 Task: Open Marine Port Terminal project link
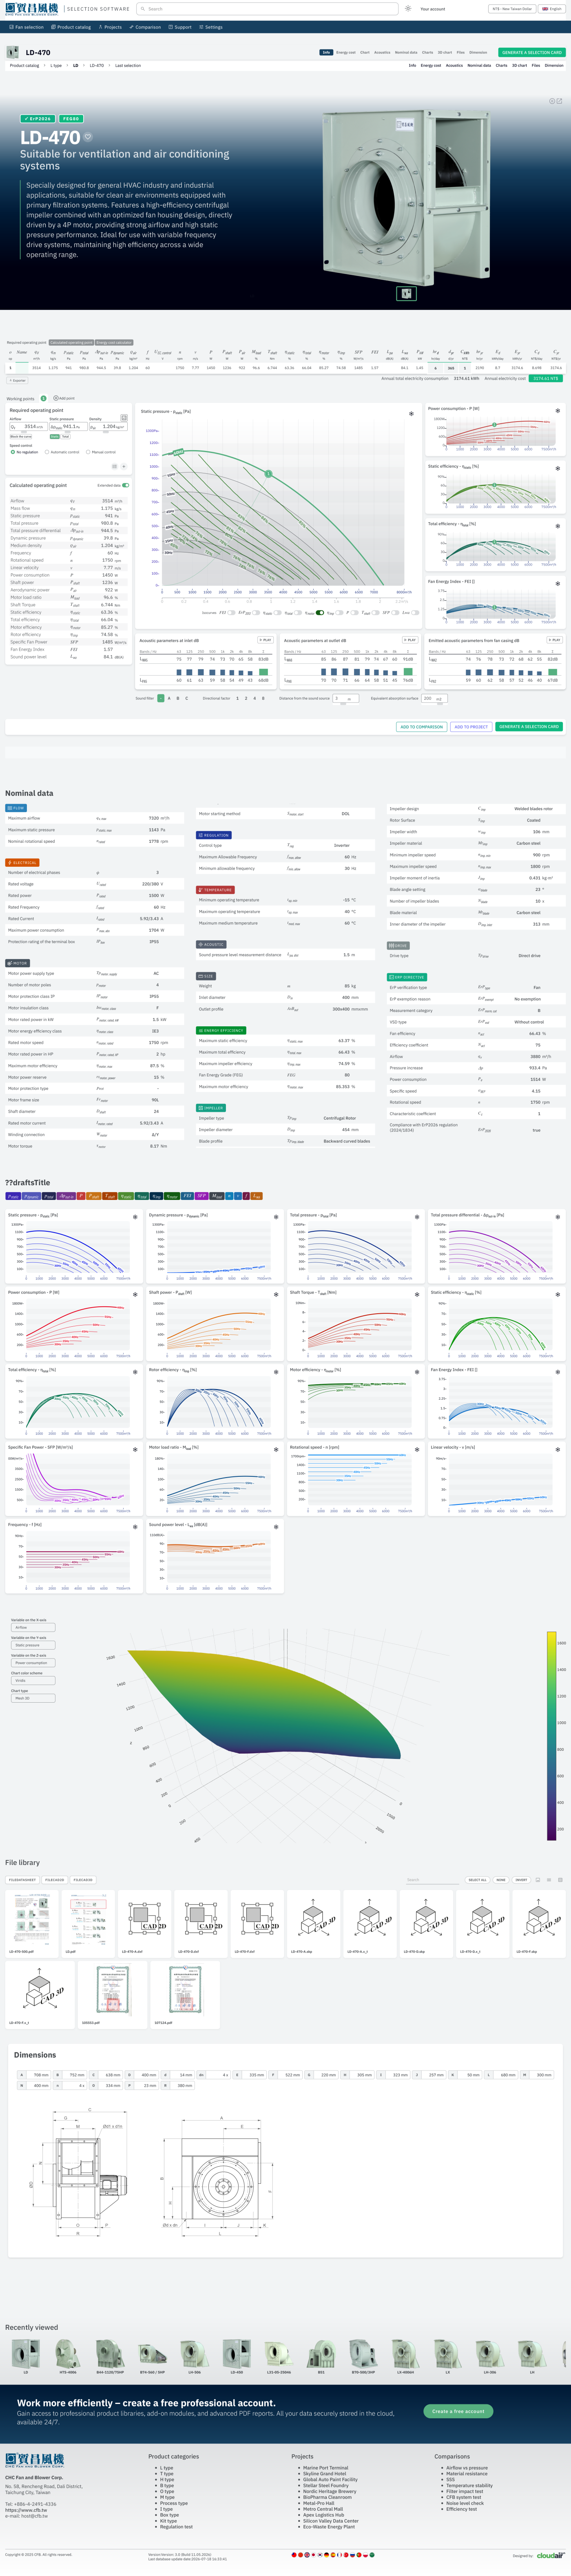point(326,2467)
